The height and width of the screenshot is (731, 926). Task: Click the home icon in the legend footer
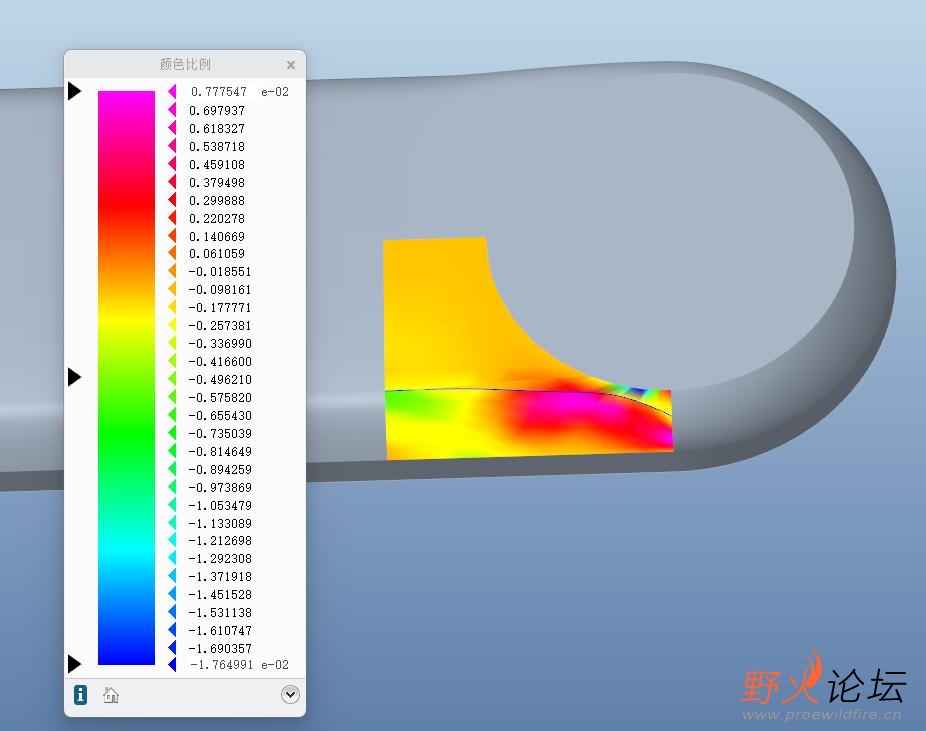point(111,695)
